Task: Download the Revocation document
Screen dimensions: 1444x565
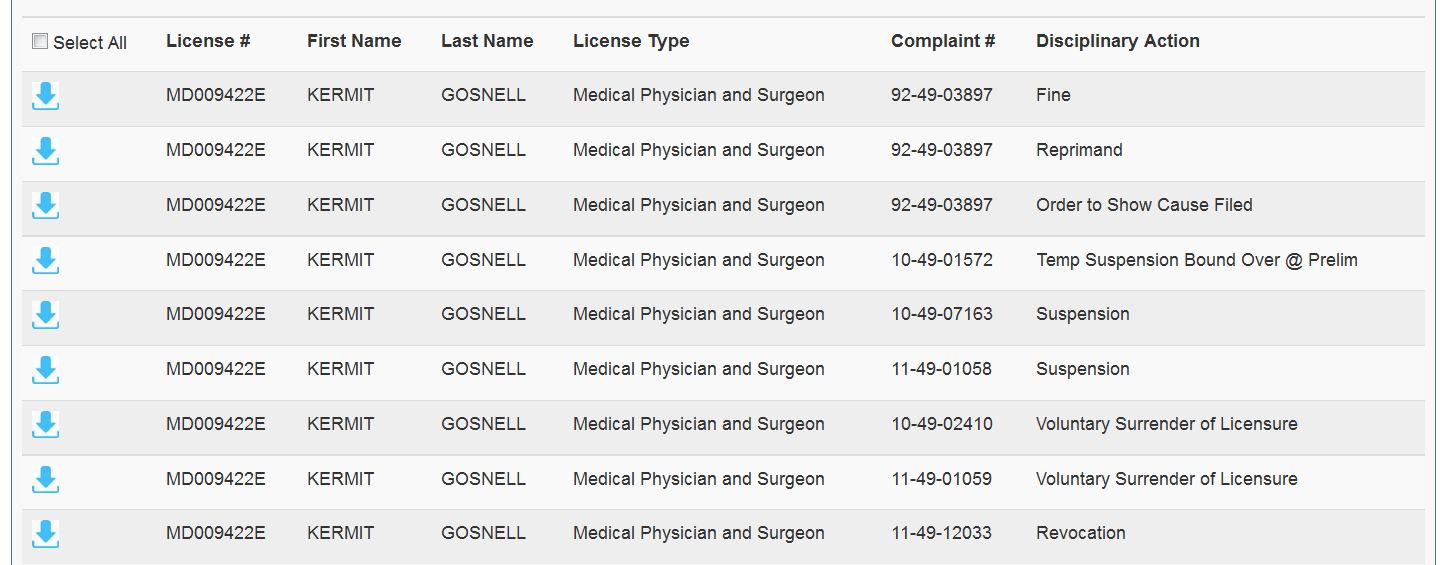Action: point(45,534)
